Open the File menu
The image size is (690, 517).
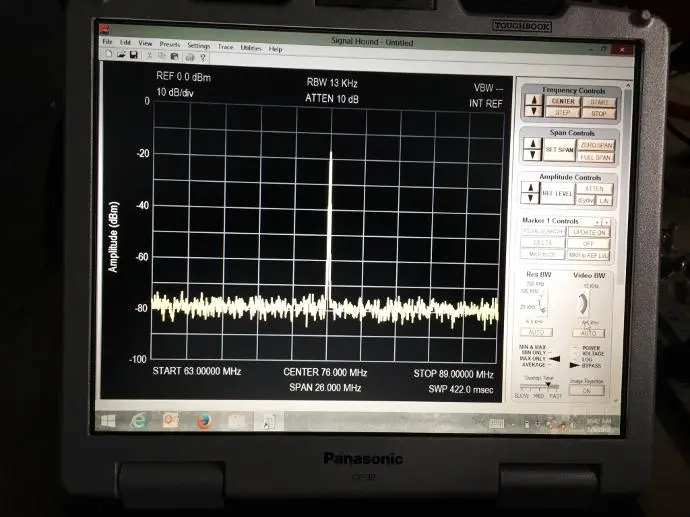[107, 41]
